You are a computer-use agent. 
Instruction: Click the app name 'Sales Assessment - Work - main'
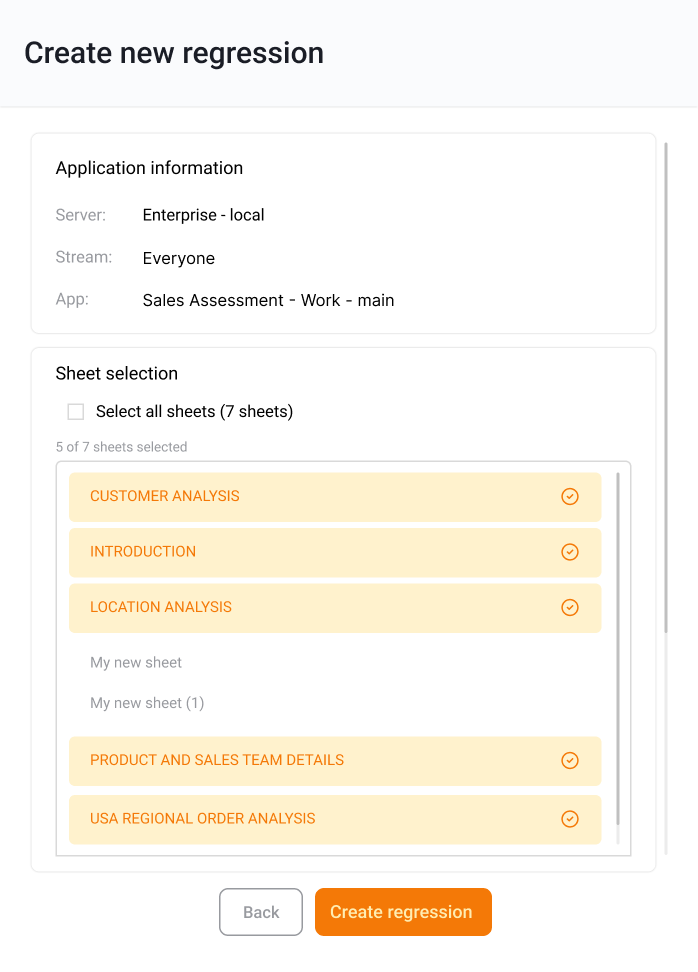pos(268,300)
